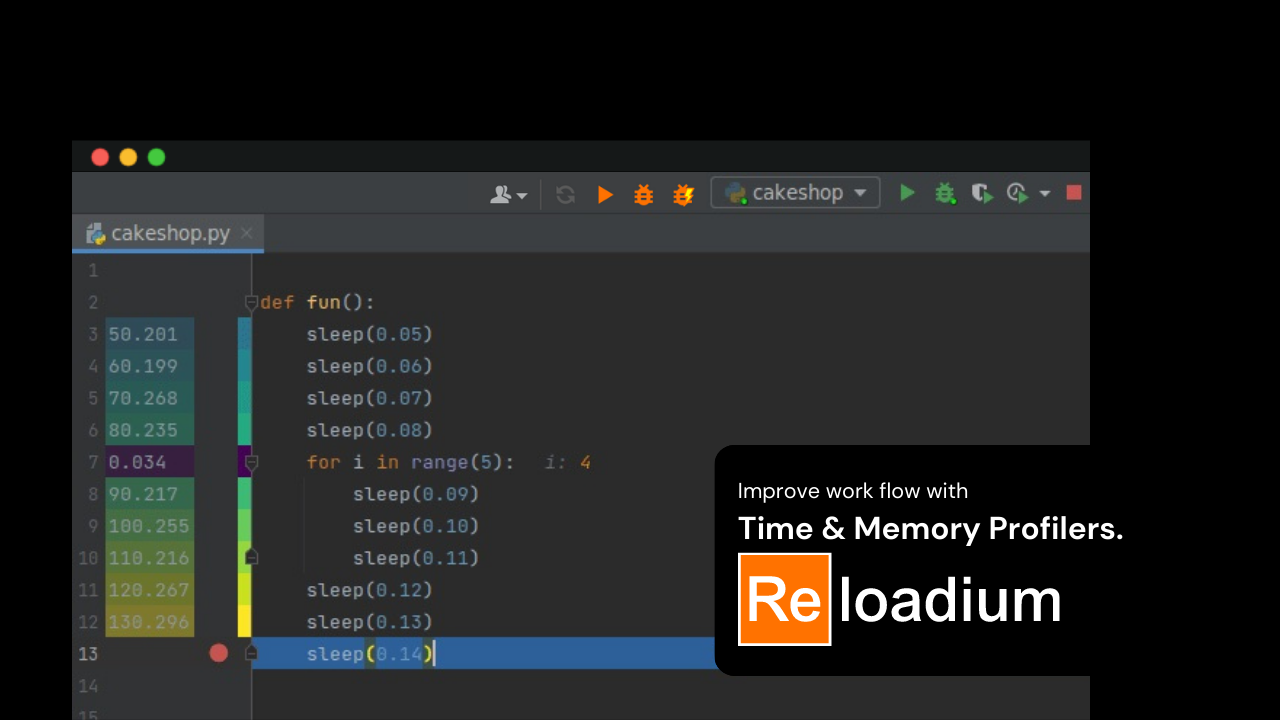Run with Reloadium orange play icon
Image resolution: width=1280 pixels, height=720 pixels.
605,194
